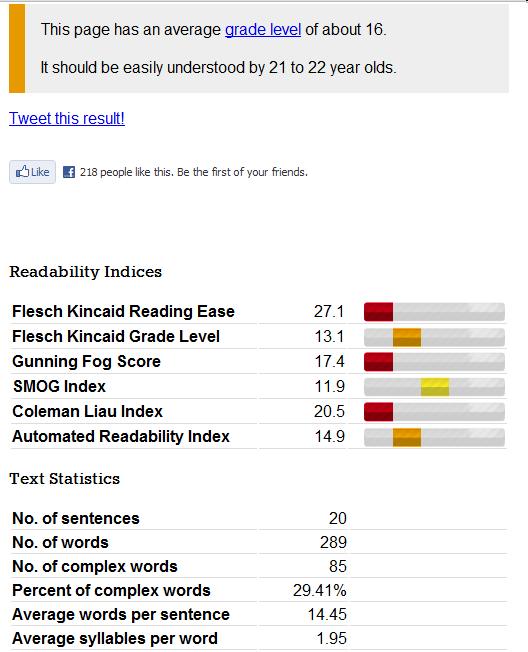
Task: Click the SMOG Index yellow bar
Action: [x=435, y=387]
